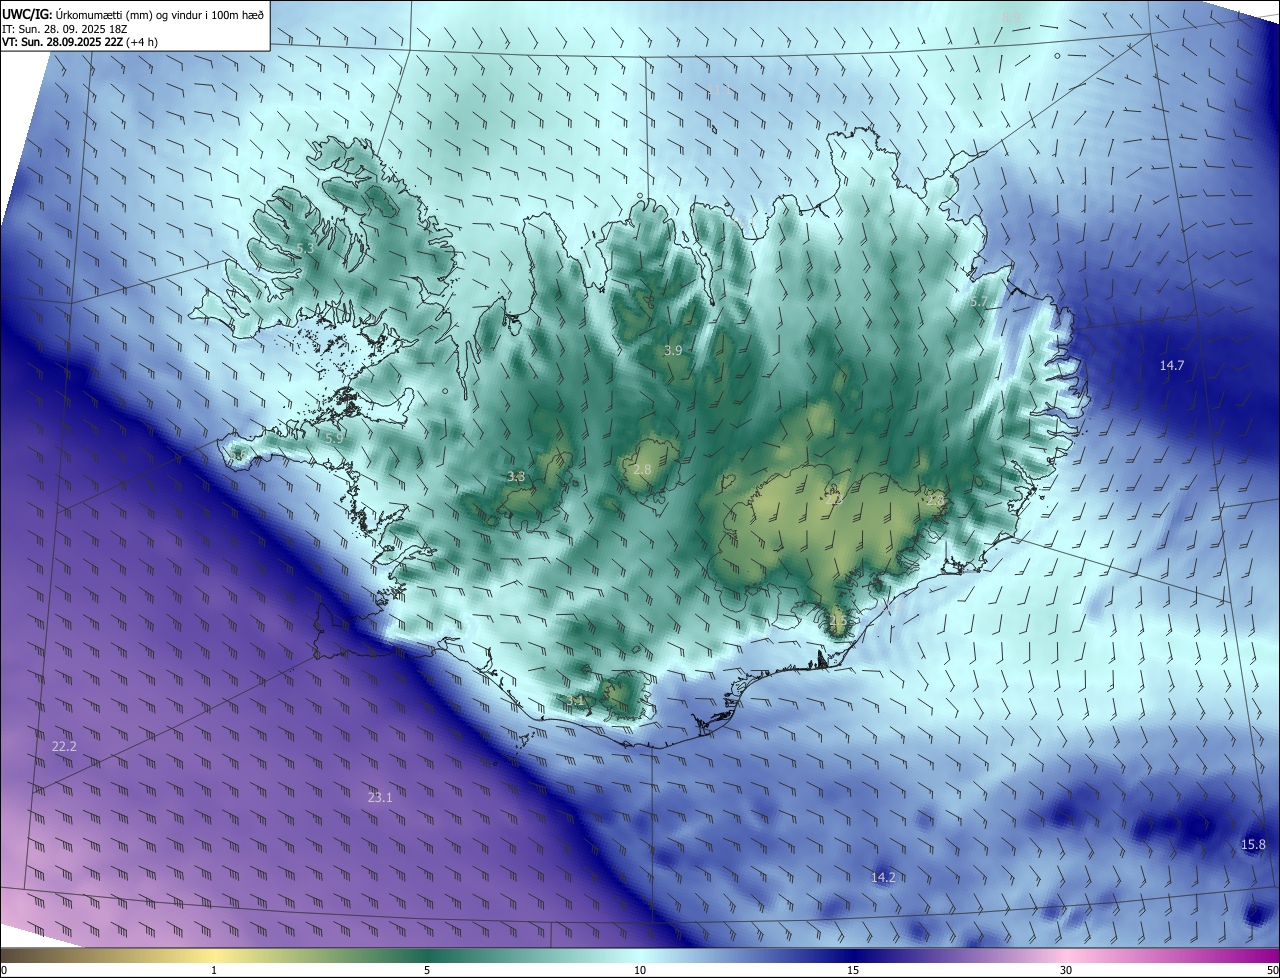Click the 2.5 value label
Screen dimensions: 1280x978
[x=838, y=620]
